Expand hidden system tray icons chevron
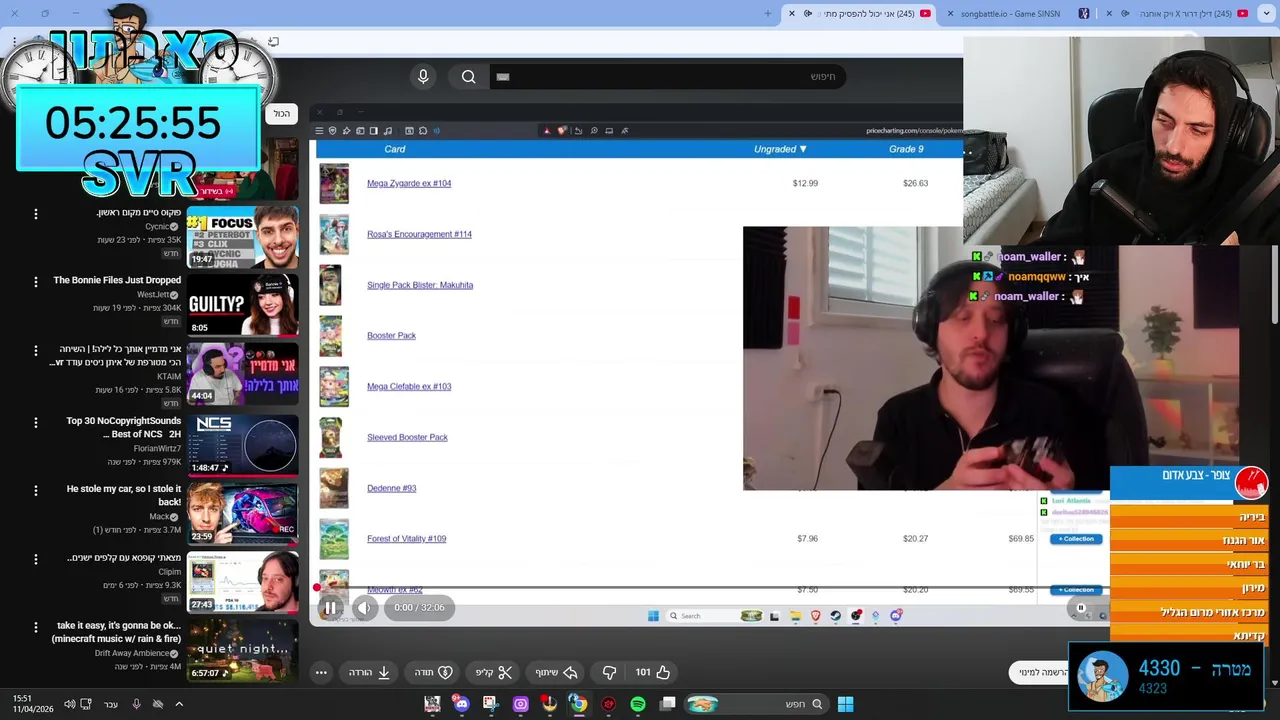The height and width of the screenshot is (720, 1280). point(179,704)
